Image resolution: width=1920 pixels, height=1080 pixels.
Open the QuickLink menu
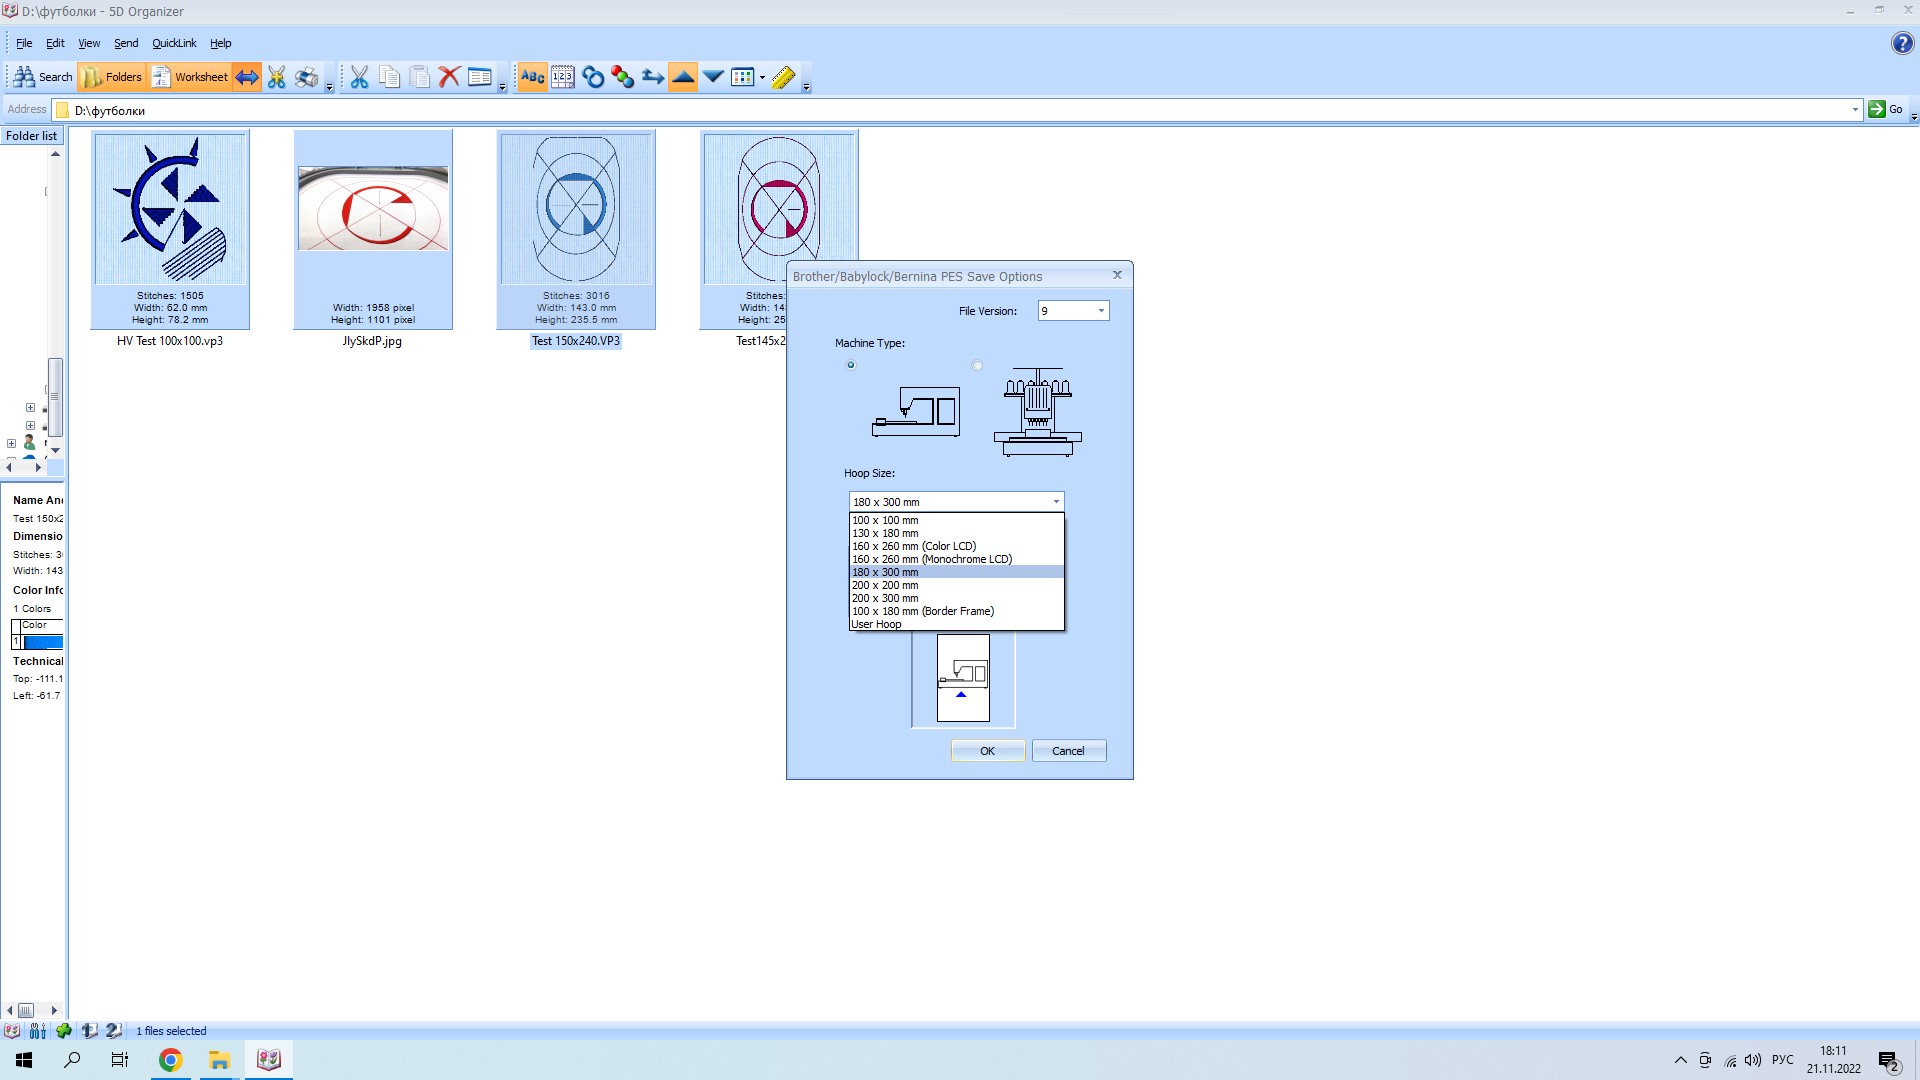[174, 43]
